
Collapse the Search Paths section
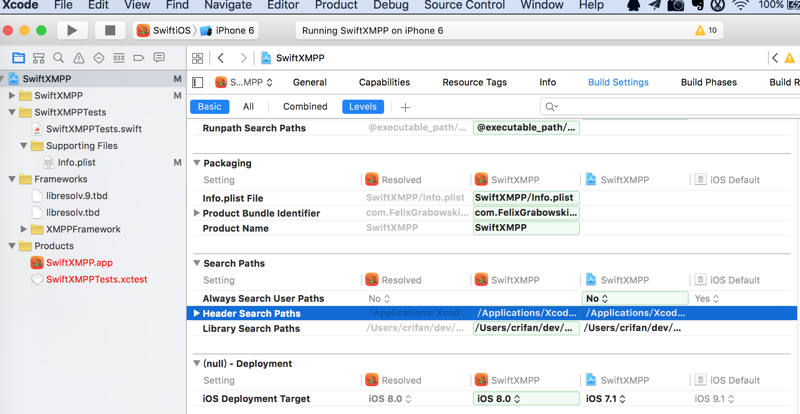pyautogui.click(x=196, y=263)
